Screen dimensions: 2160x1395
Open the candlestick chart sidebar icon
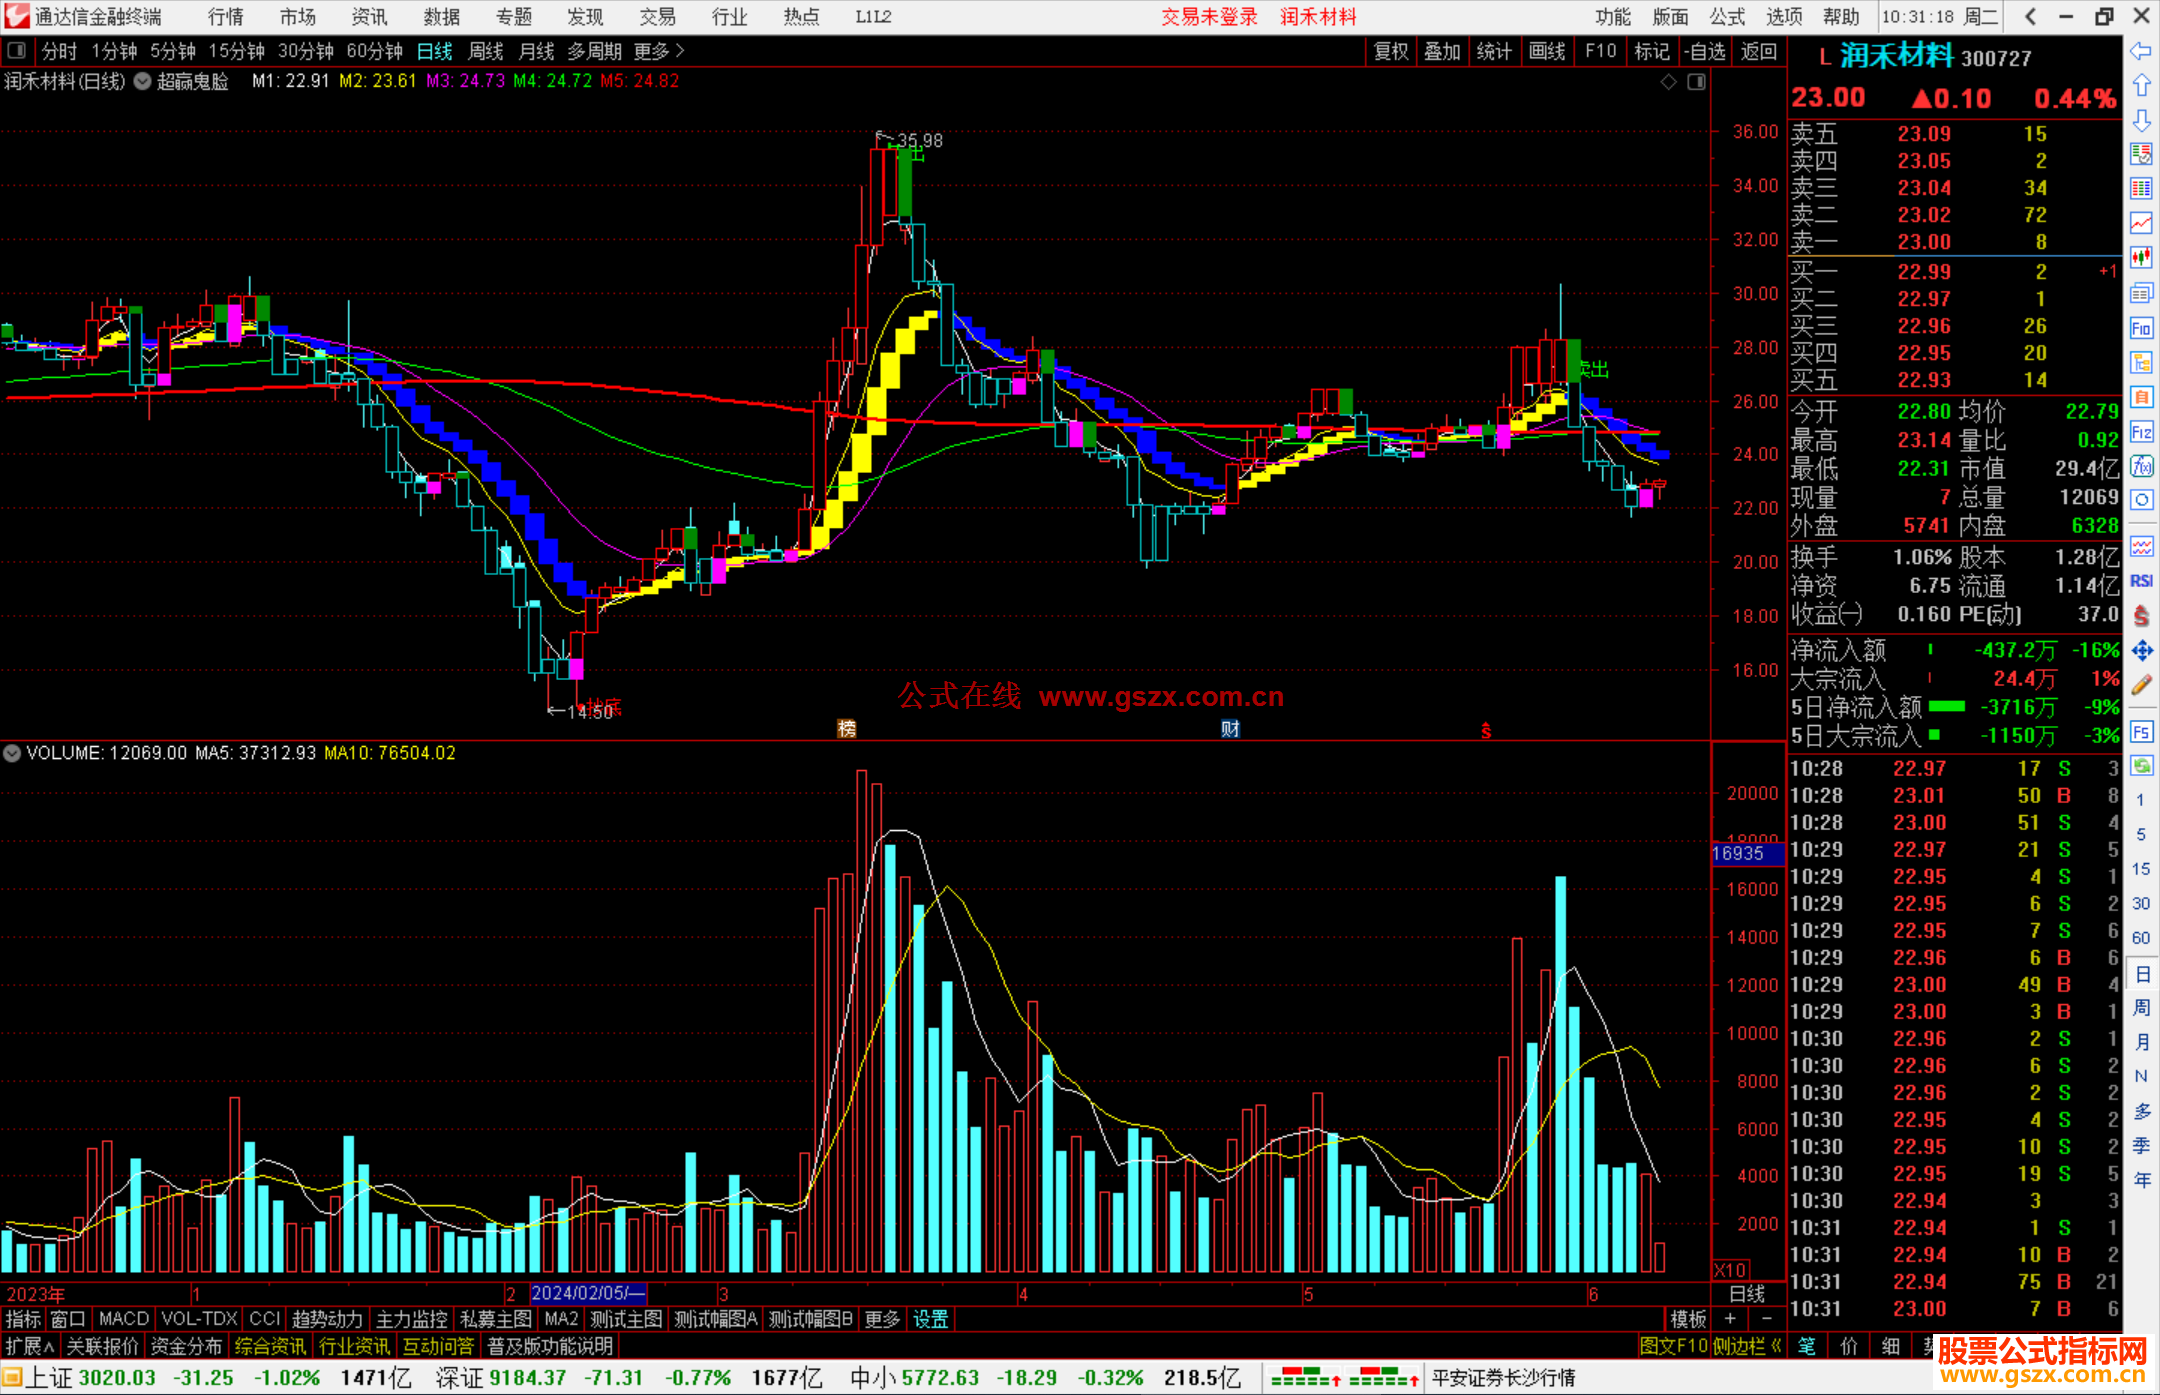(2141, 257)
